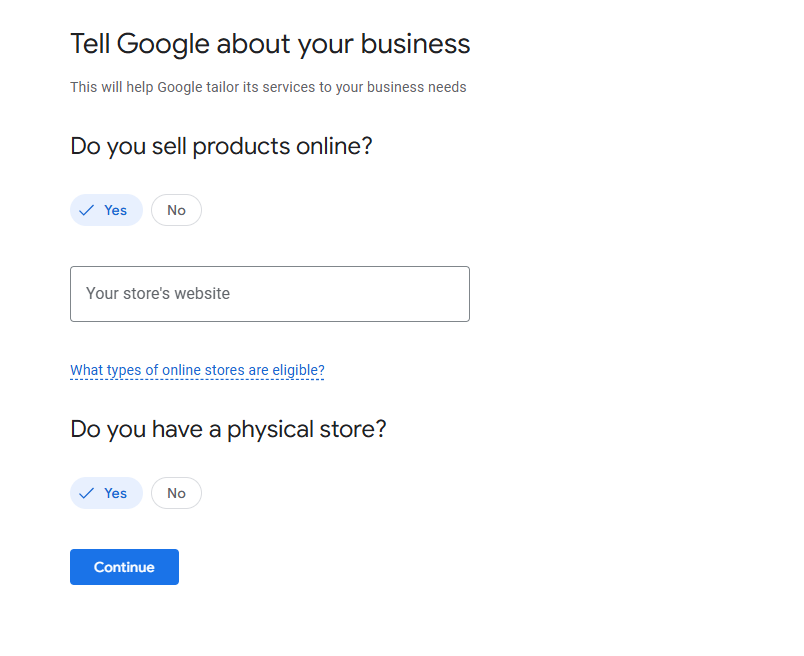Image resolution: width=804 pixels, height=656 pixels.
Task: Click the subtitle about tailoring Google services
Action: (x=268, y=87)
